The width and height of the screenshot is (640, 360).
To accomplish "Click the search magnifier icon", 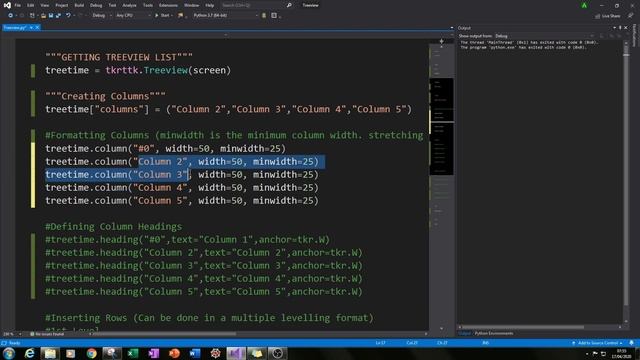I will tap(289, 5).
